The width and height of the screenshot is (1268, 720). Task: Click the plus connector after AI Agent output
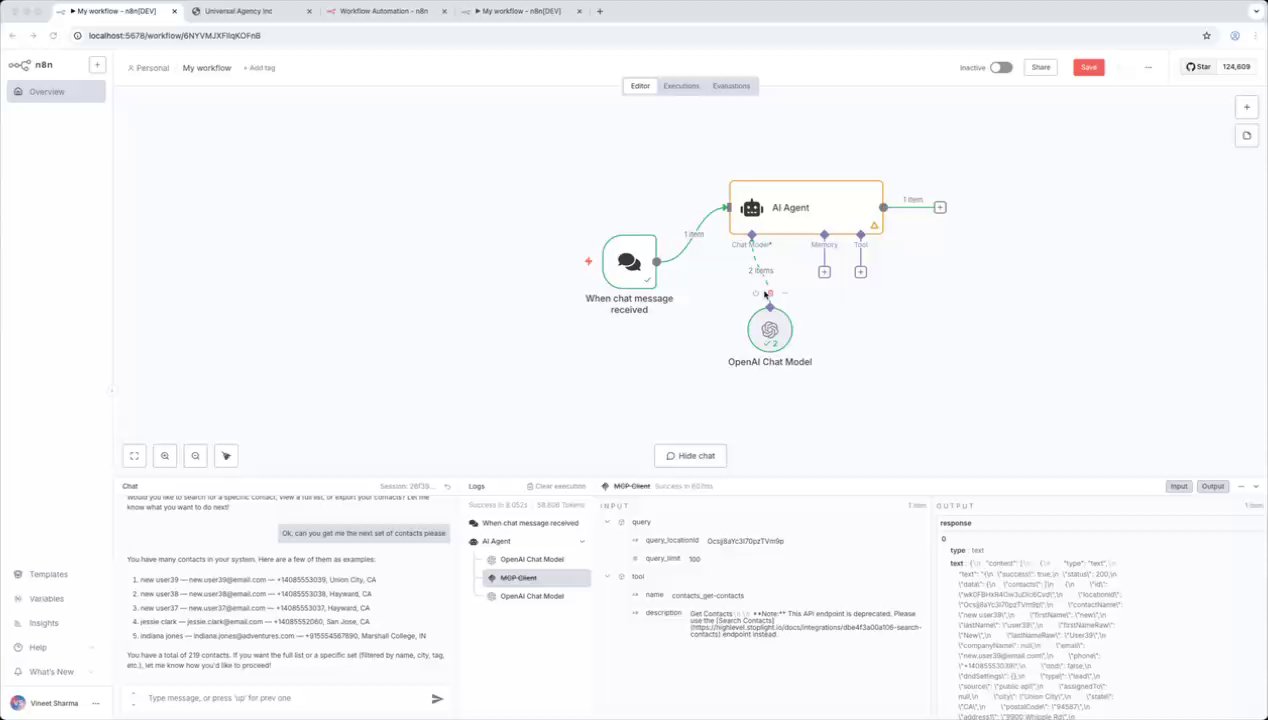tap(940, 207)
